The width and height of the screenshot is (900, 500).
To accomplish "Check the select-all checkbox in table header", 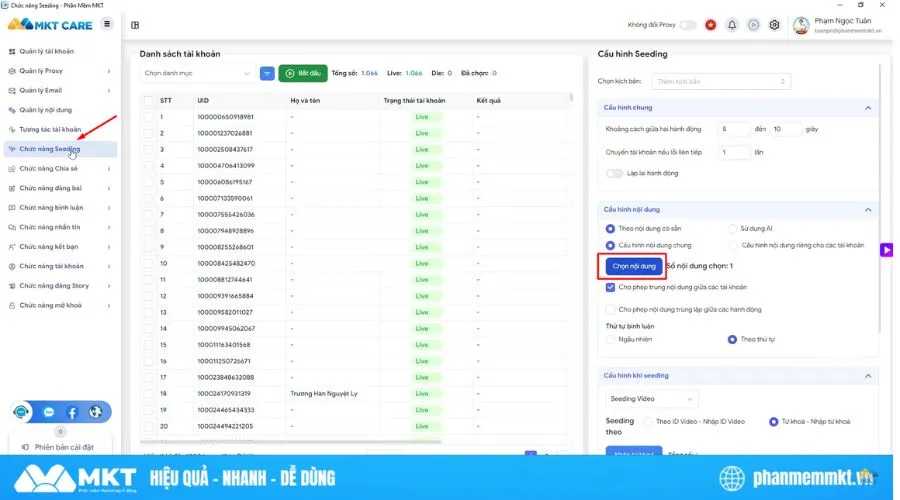I will [x=148, y=100].
